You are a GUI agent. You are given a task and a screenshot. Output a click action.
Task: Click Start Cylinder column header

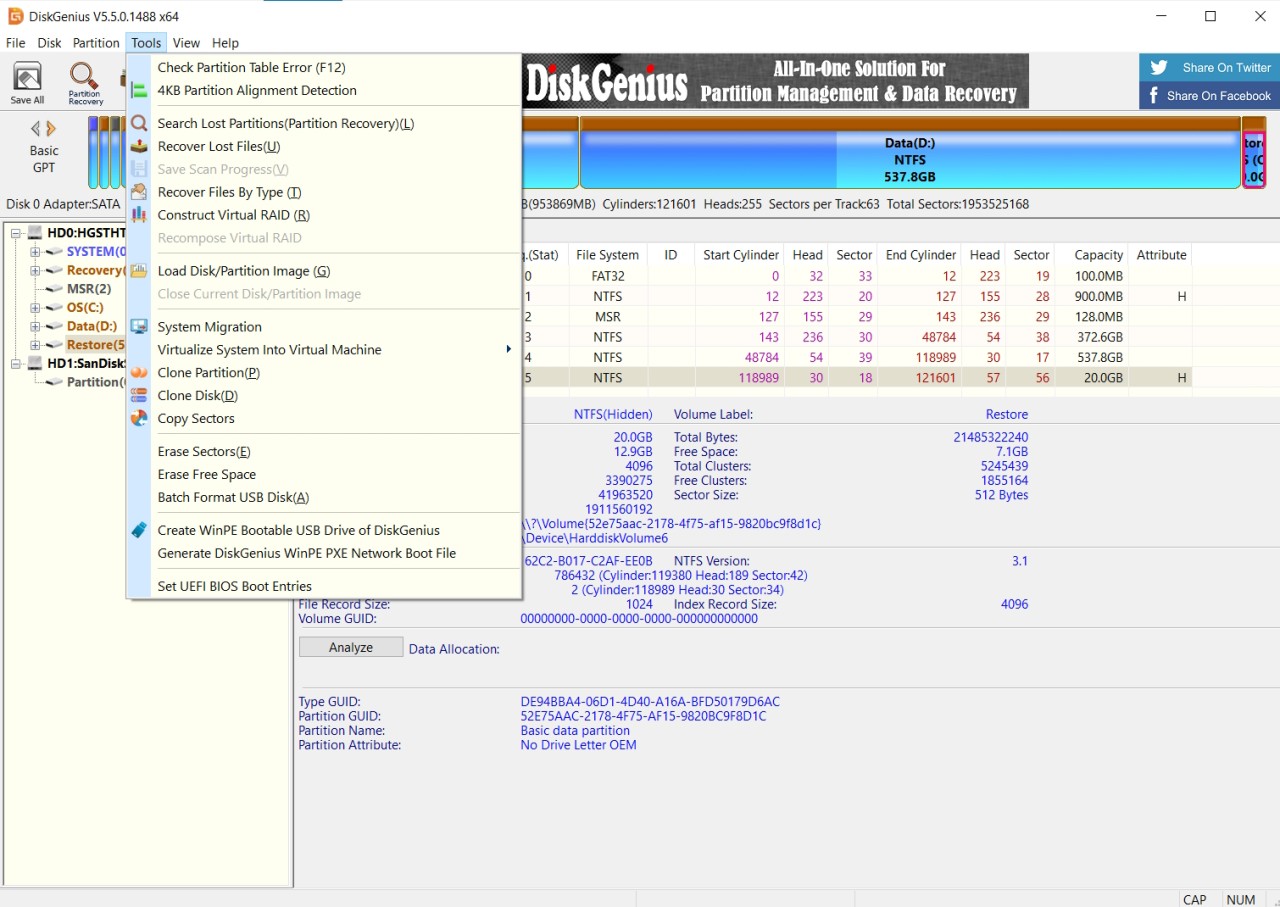[741, 255]
